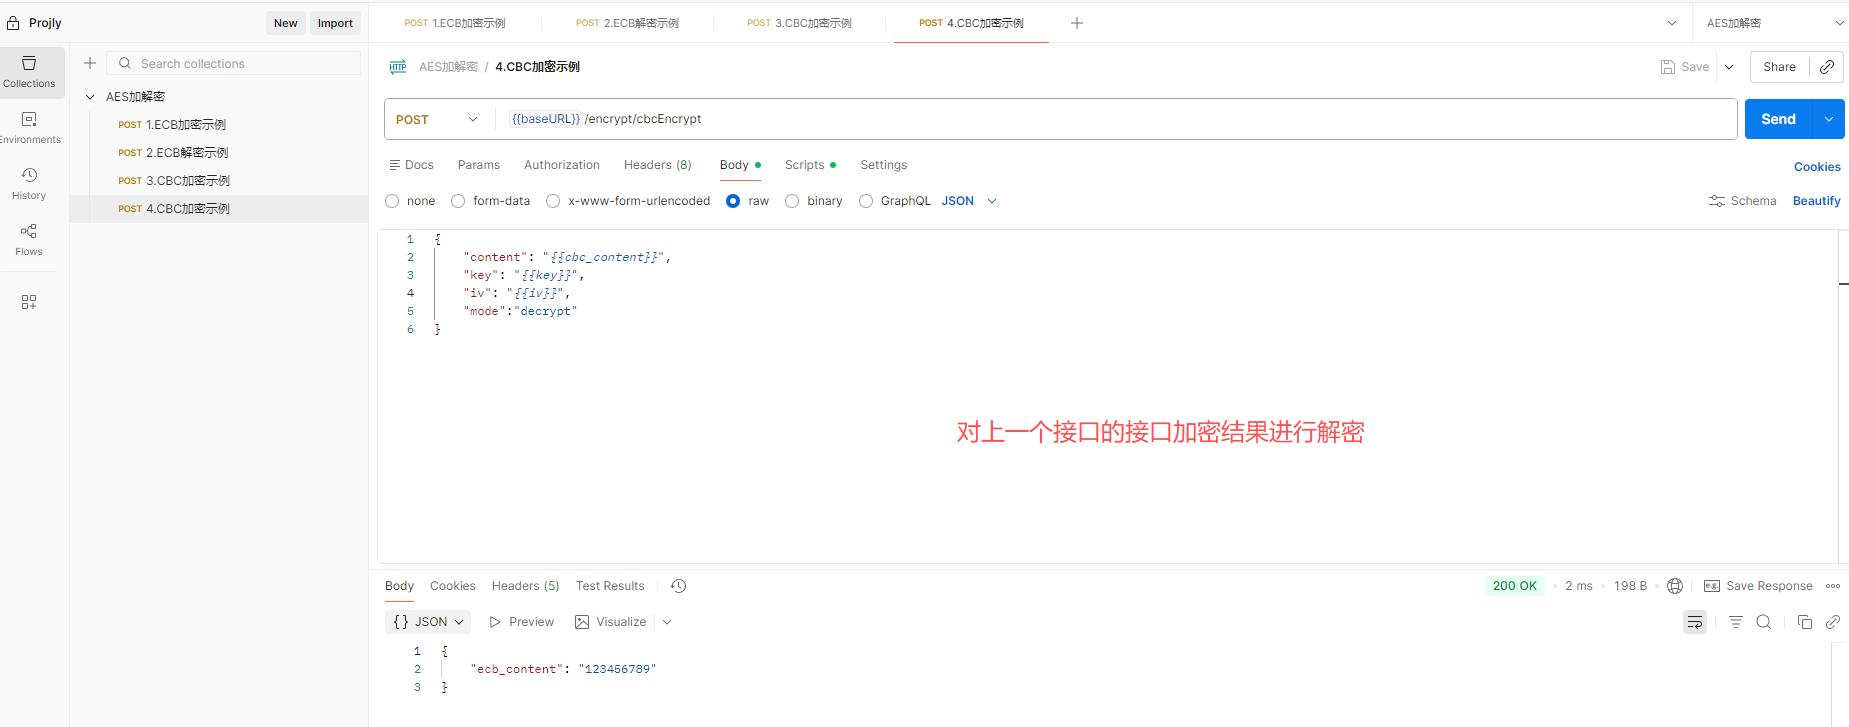
Task: Open the 1.ECB加密示例 request tab
Action: point(455,23)
